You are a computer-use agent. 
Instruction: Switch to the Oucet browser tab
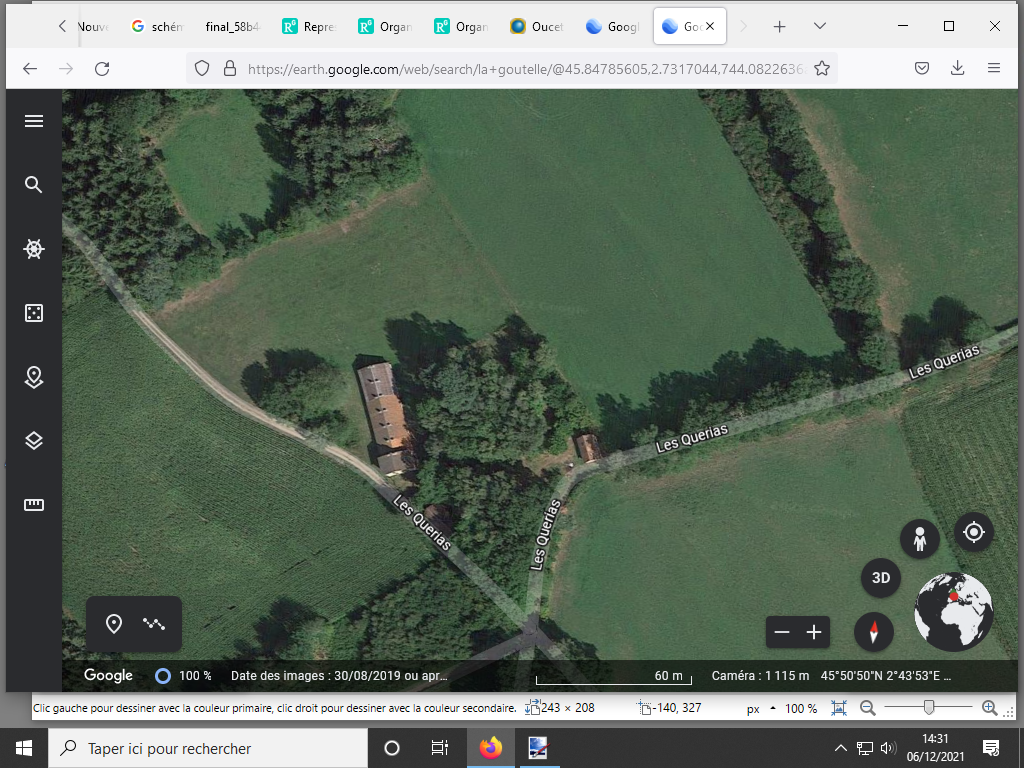click(x=537, y=27)
